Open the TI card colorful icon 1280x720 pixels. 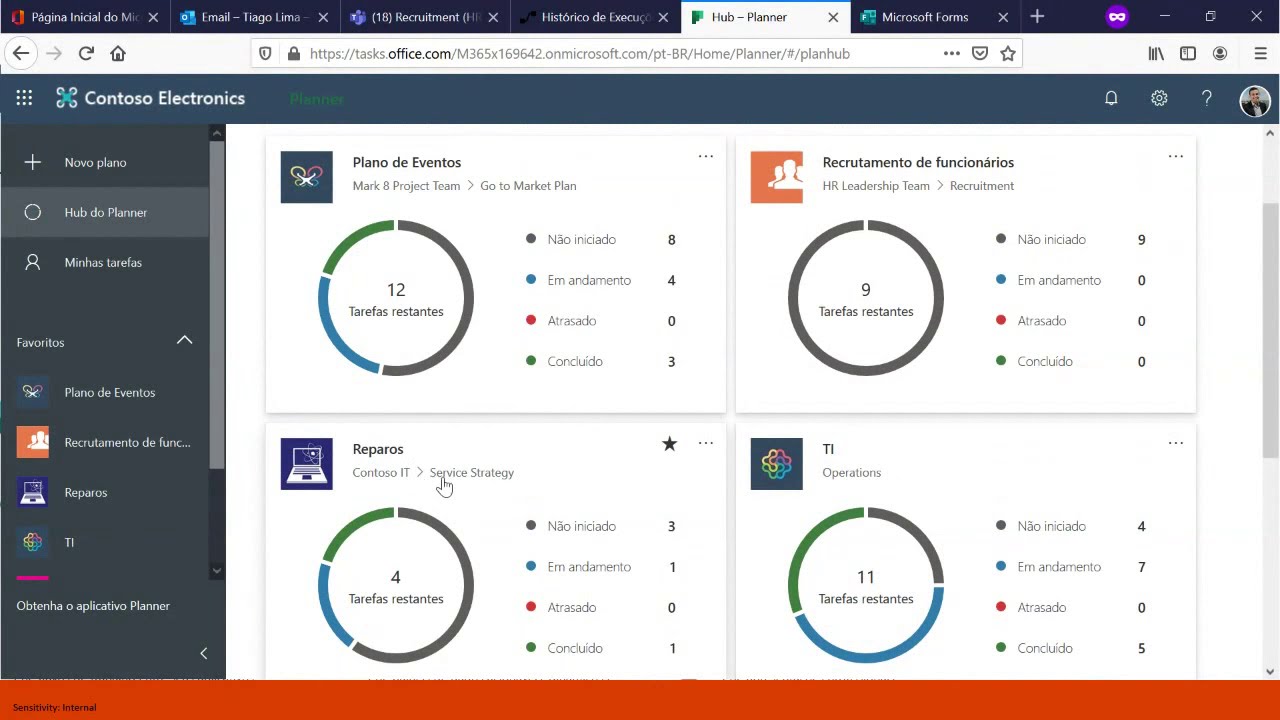pos(776,464)
